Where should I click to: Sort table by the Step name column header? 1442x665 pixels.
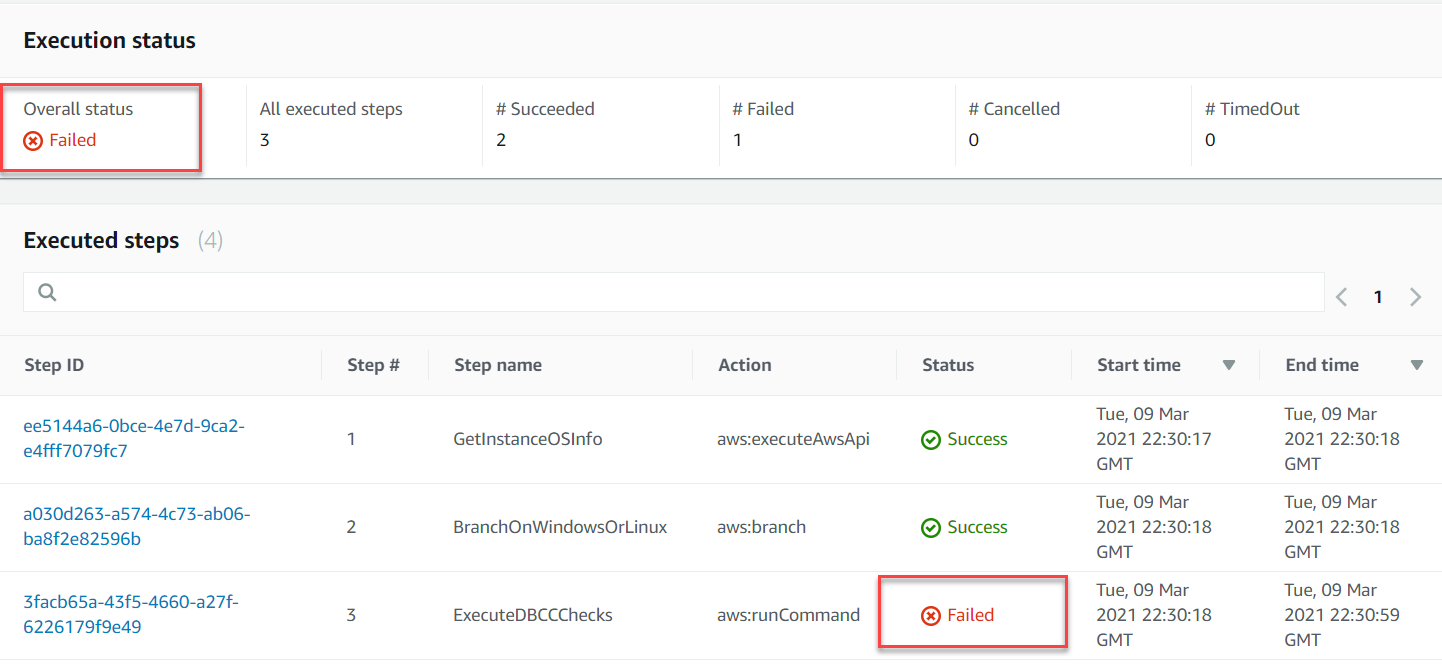498,365
